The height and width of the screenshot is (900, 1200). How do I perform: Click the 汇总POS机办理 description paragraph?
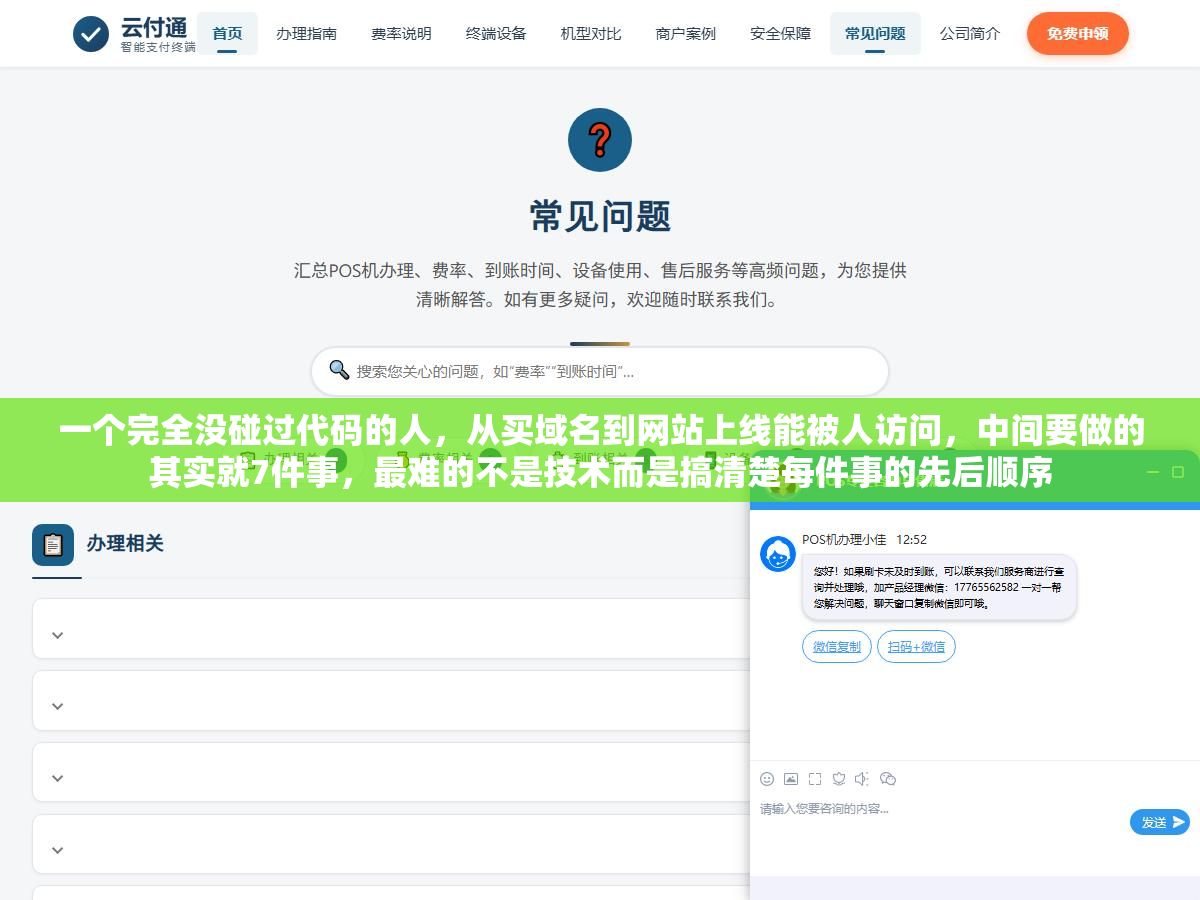[600, 284]
